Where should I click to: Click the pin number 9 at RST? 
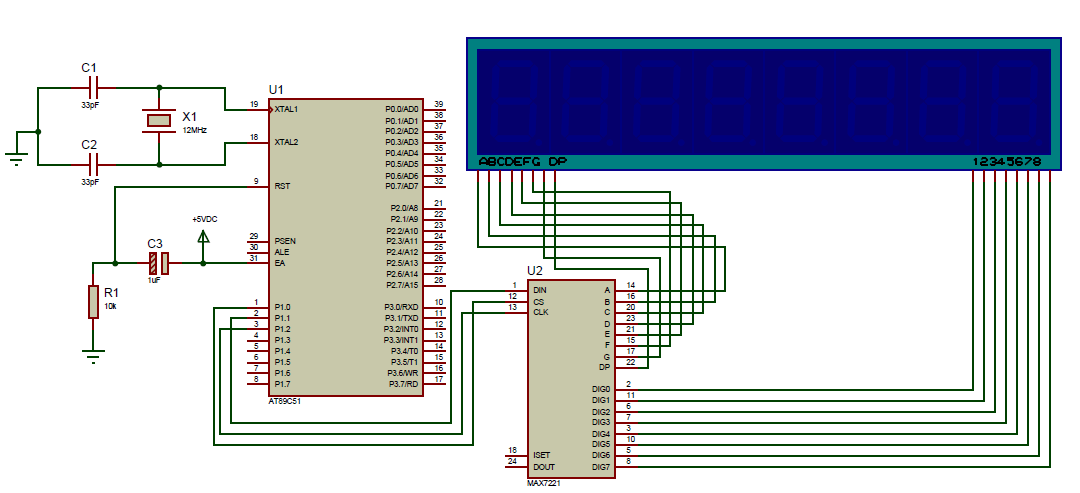256,181
